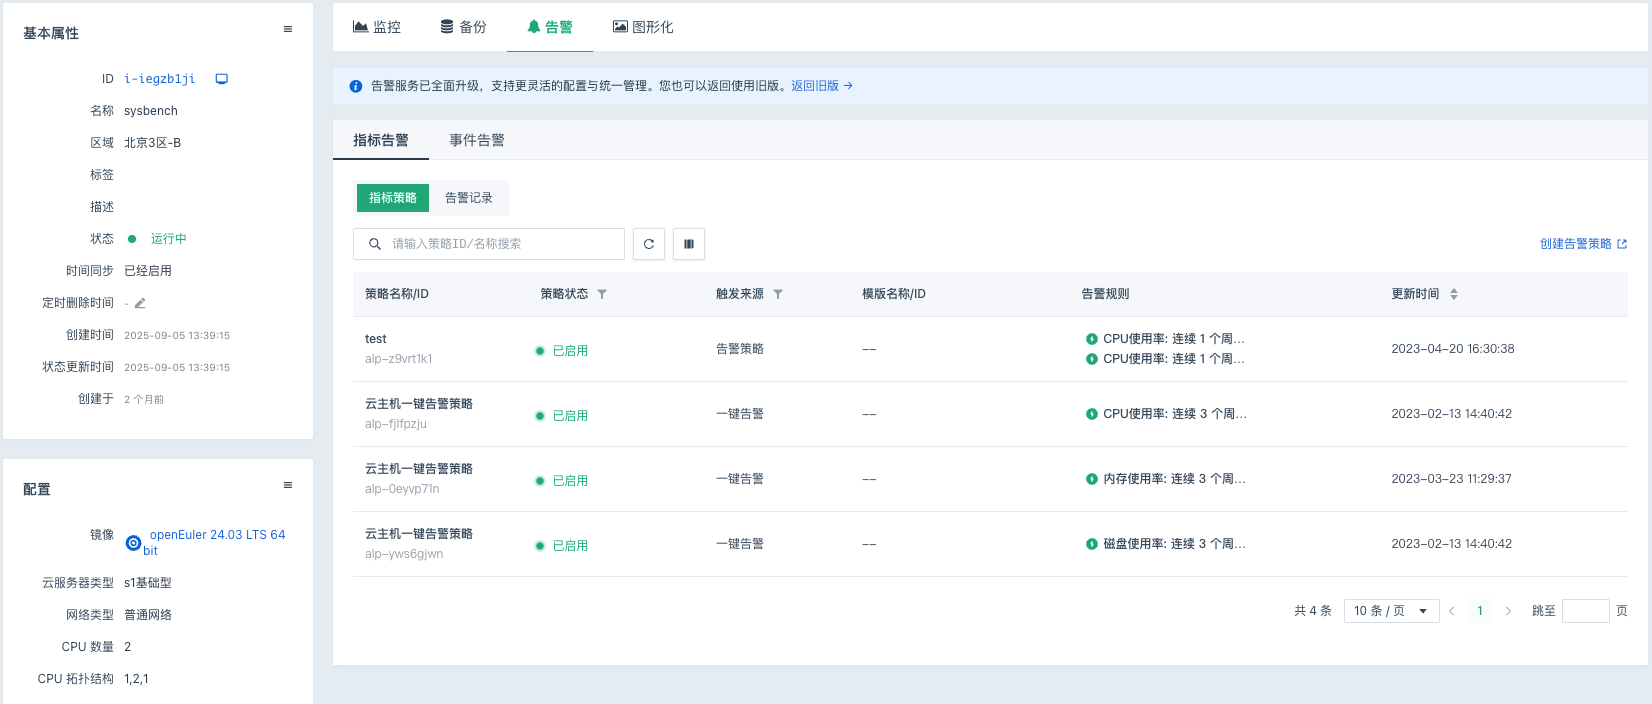Viewport: 1652px width, 704px height.
Task: Switch to the 告警记录 toggle view
Action: pos(469,198)
